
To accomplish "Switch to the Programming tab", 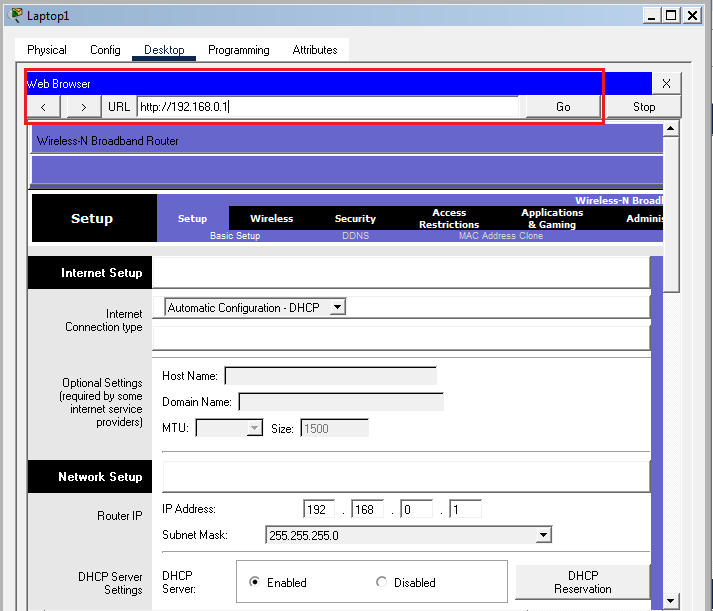I will [238, 50].
